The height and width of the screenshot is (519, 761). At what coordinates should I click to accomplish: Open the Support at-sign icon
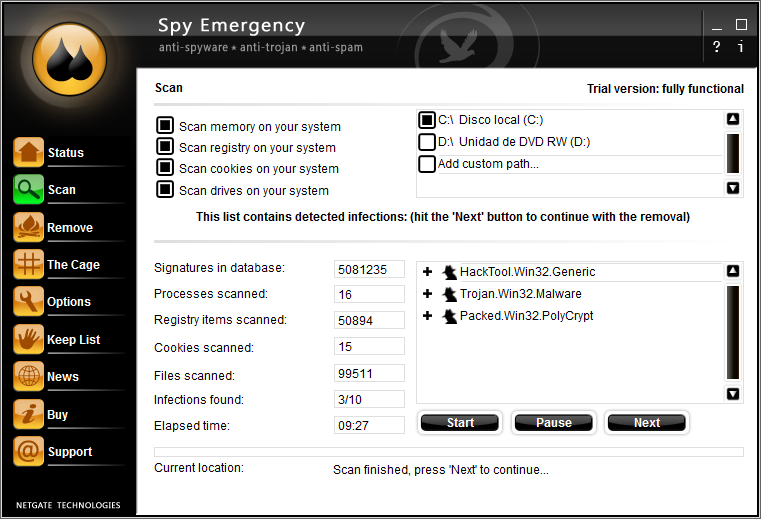[28, 451]
